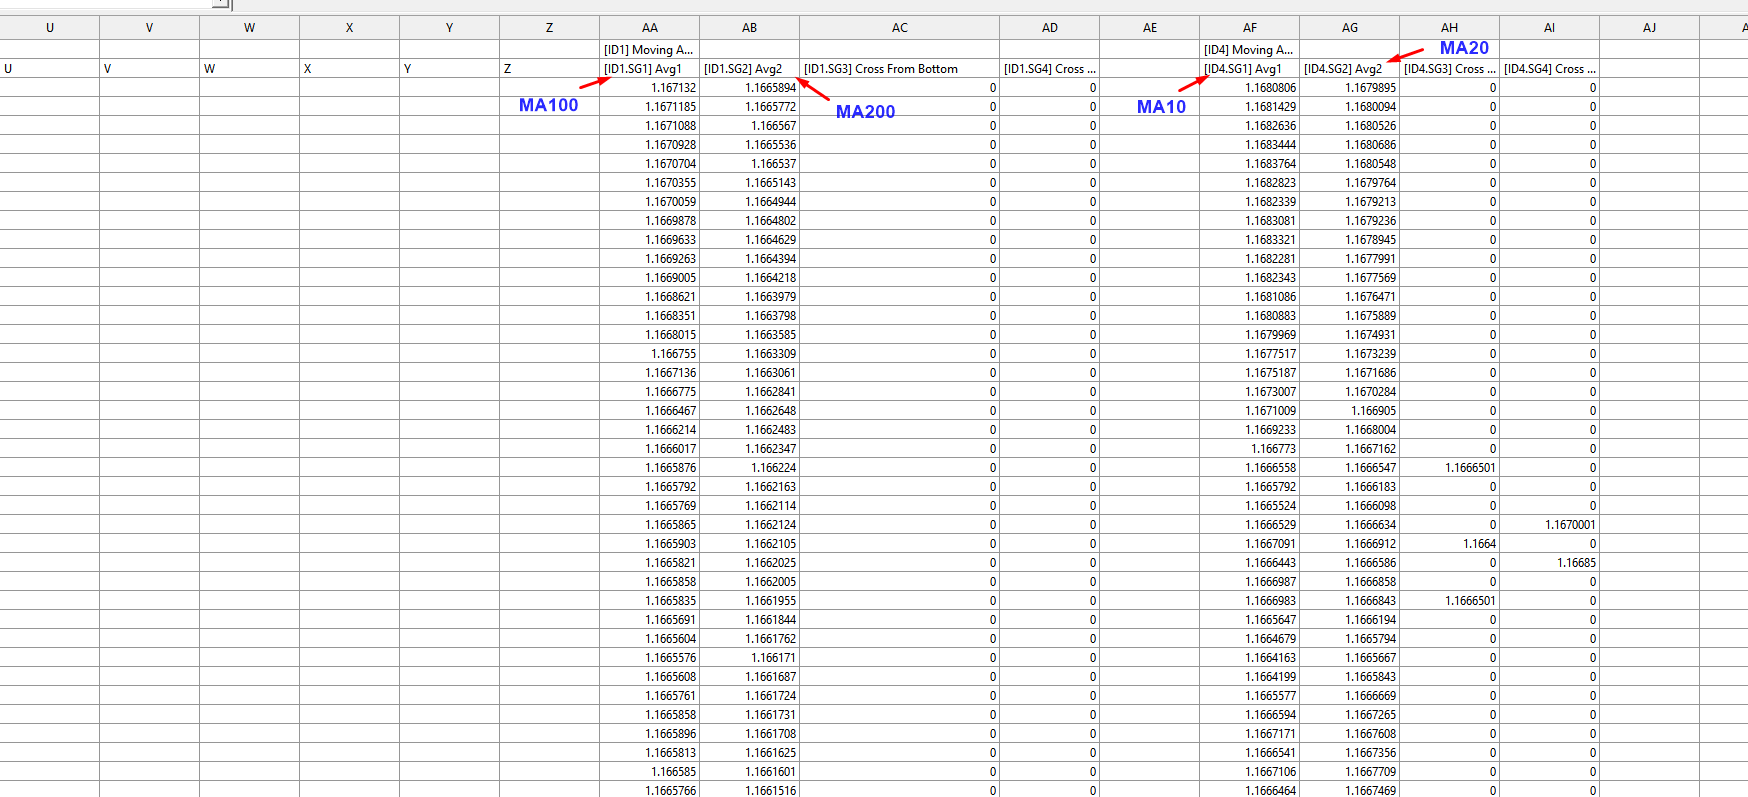Screen dimensions: 1748x797
Task: Pick the cell containing 1.1662124
Action: [x=750, y=525]
